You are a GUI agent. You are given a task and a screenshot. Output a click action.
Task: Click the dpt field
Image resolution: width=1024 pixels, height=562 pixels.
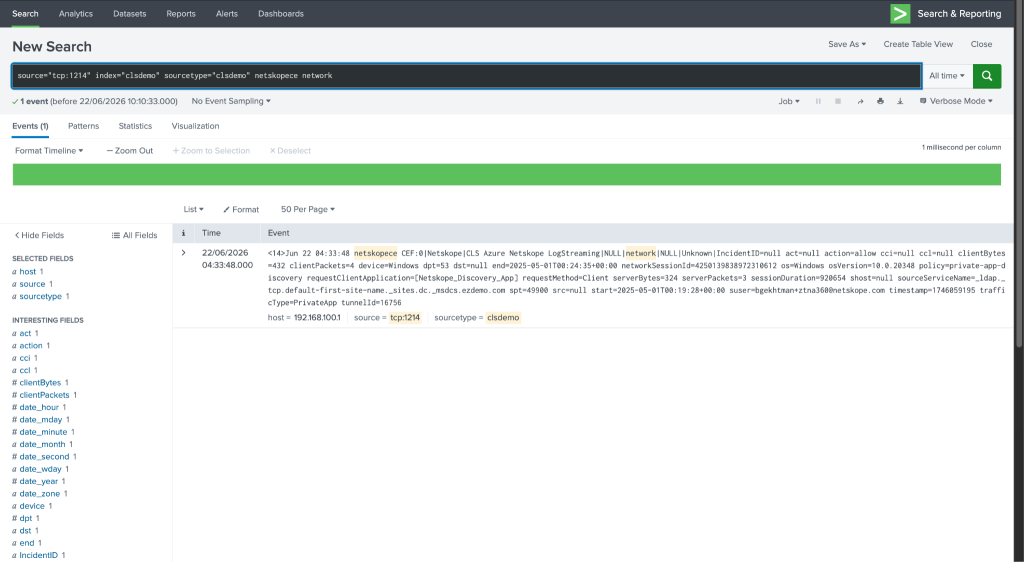point(25,519)
